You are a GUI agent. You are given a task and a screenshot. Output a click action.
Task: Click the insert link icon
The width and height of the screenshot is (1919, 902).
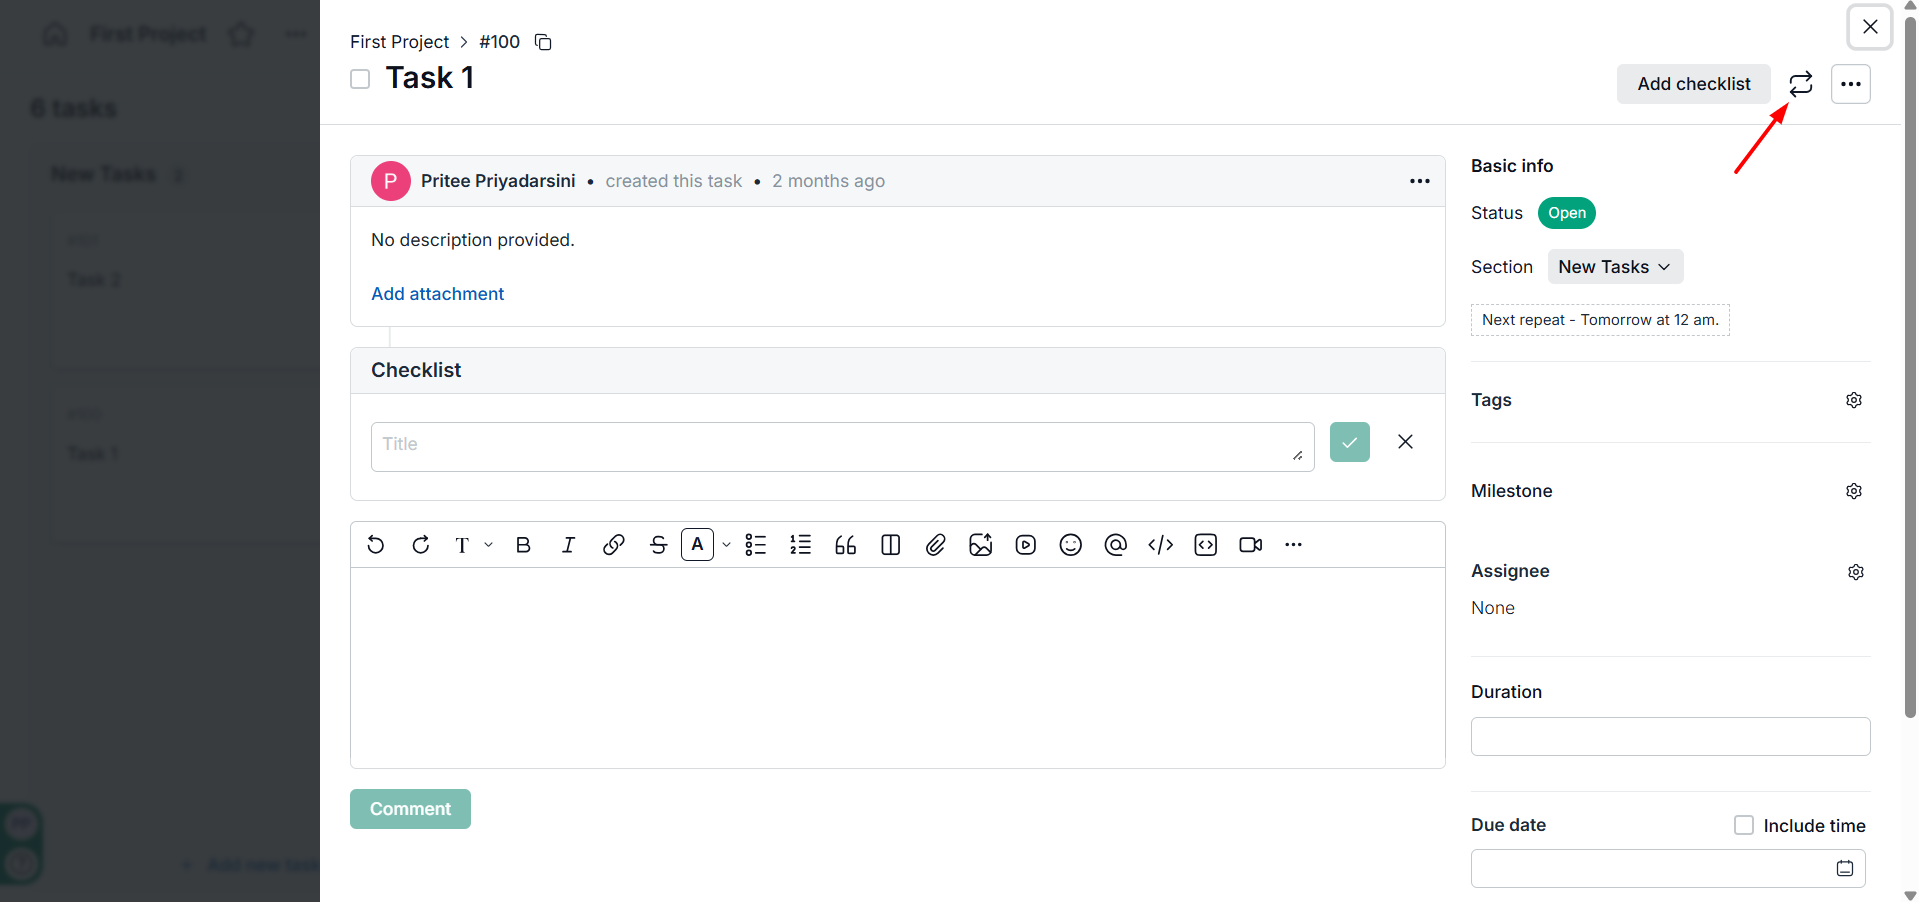[613, 545]
